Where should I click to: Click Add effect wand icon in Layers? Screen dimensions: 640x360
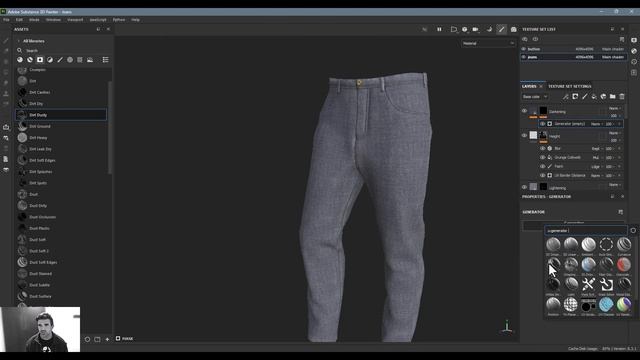click(x=565, y=97)
